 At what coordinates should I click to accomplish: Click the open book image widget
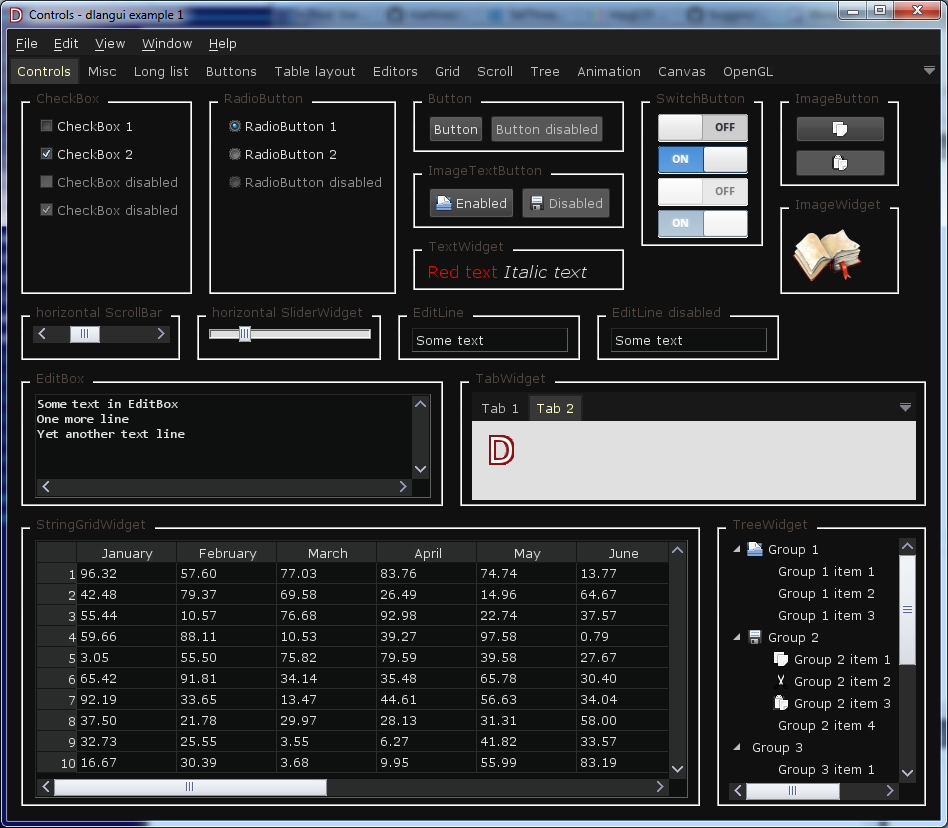[826, 254]
